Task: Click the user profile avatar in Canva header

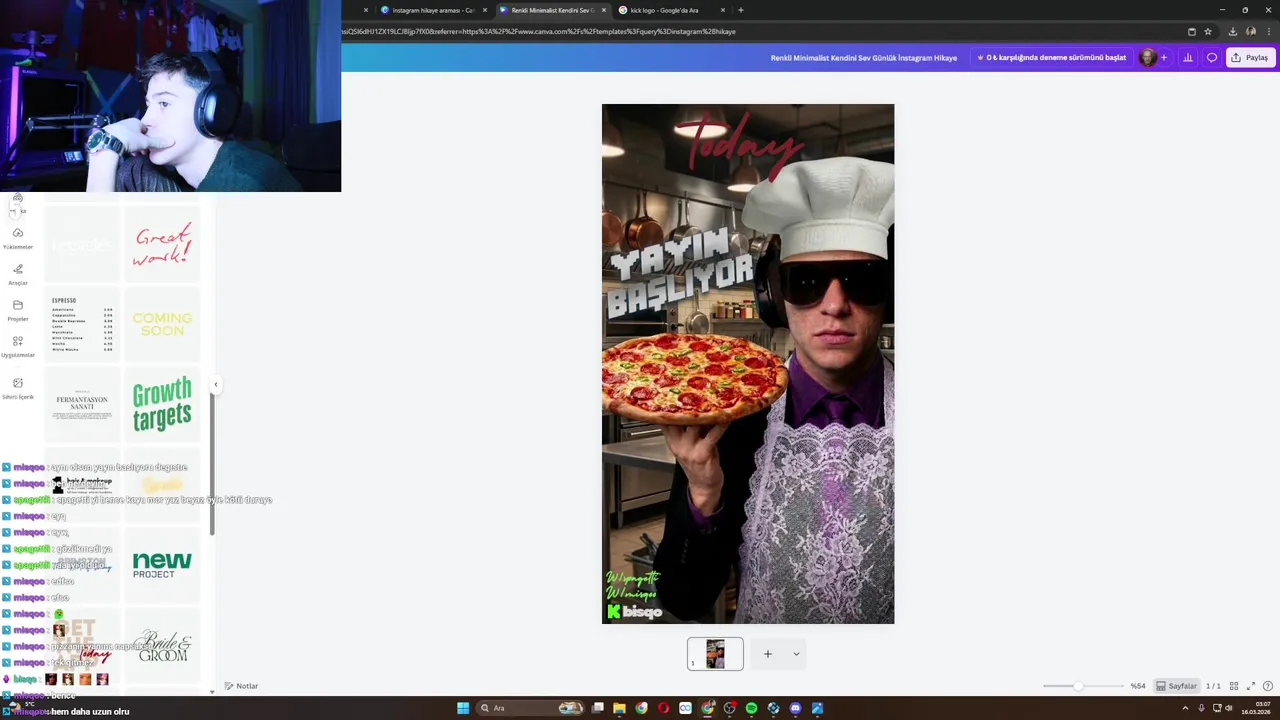Action: [x=1147, y=58]
